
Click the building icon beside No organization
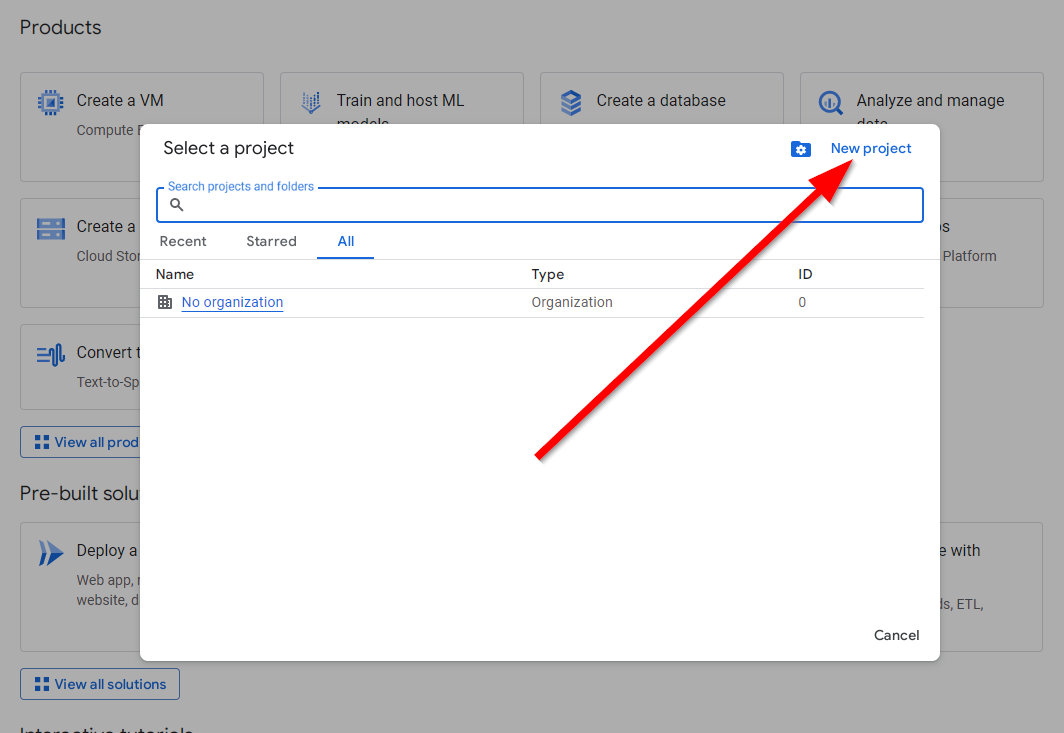click(165, 302)
